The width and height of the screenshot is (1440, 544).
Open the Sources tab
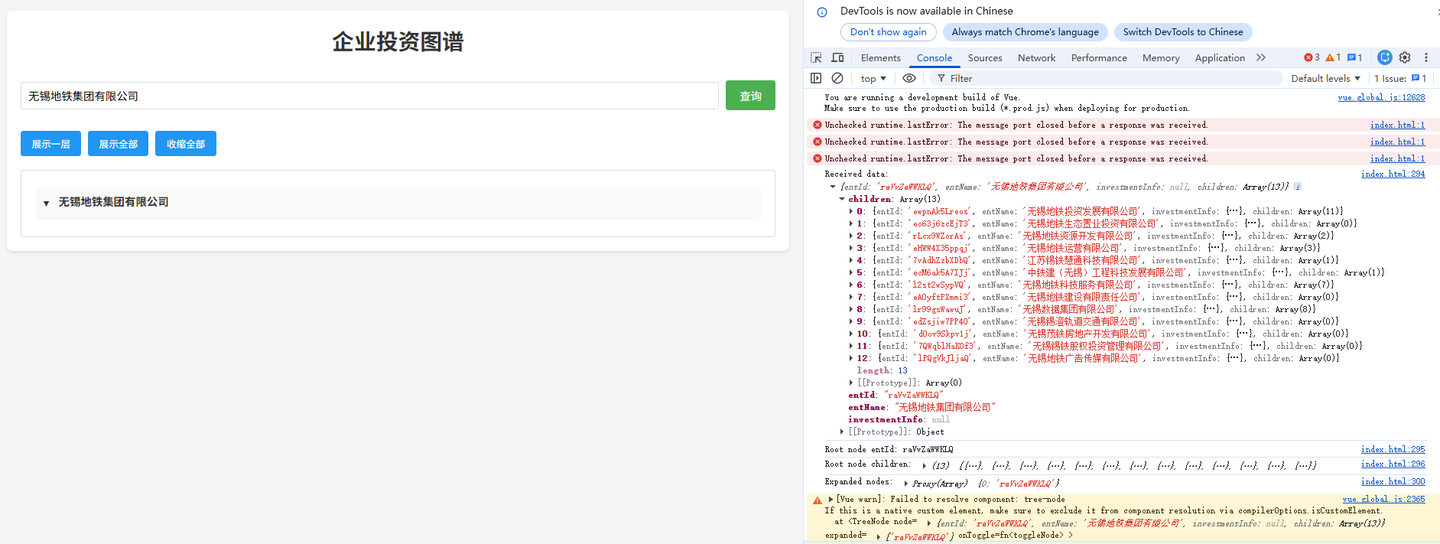coord(985,58)
